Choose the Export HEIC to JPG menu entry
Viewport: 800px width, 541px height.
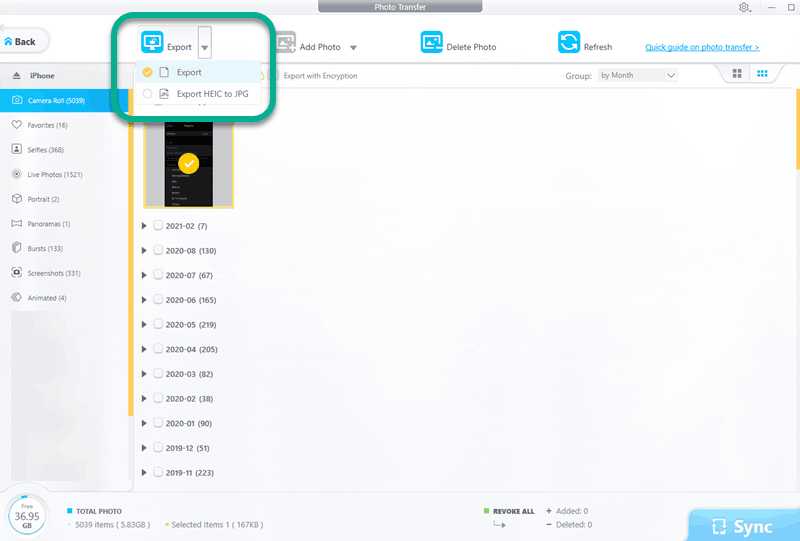point(199,94)
